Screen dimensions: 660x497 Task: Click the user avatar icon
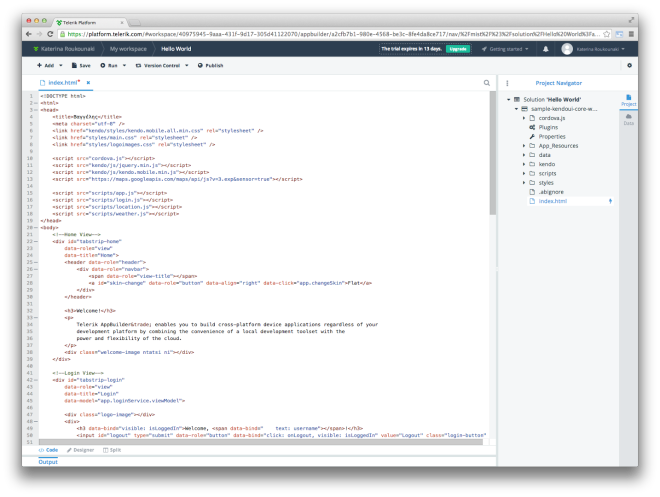(567, 49)
